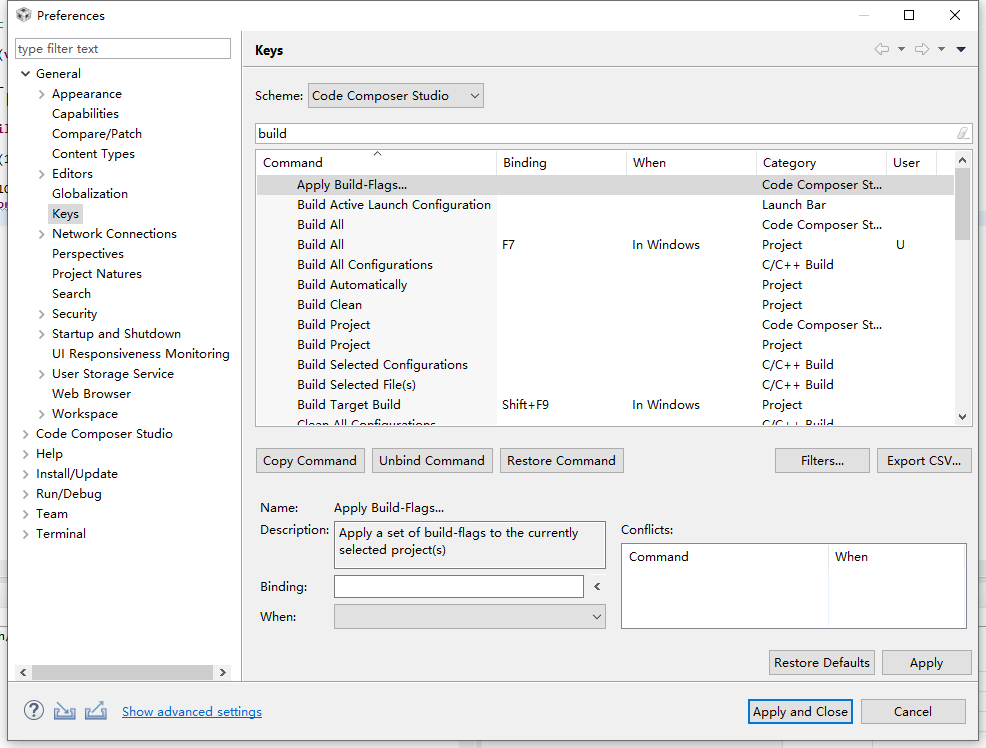This screenshot has height=748, width=986.
Task: Click the back navigation arrow icon
Action: (882, 49)
